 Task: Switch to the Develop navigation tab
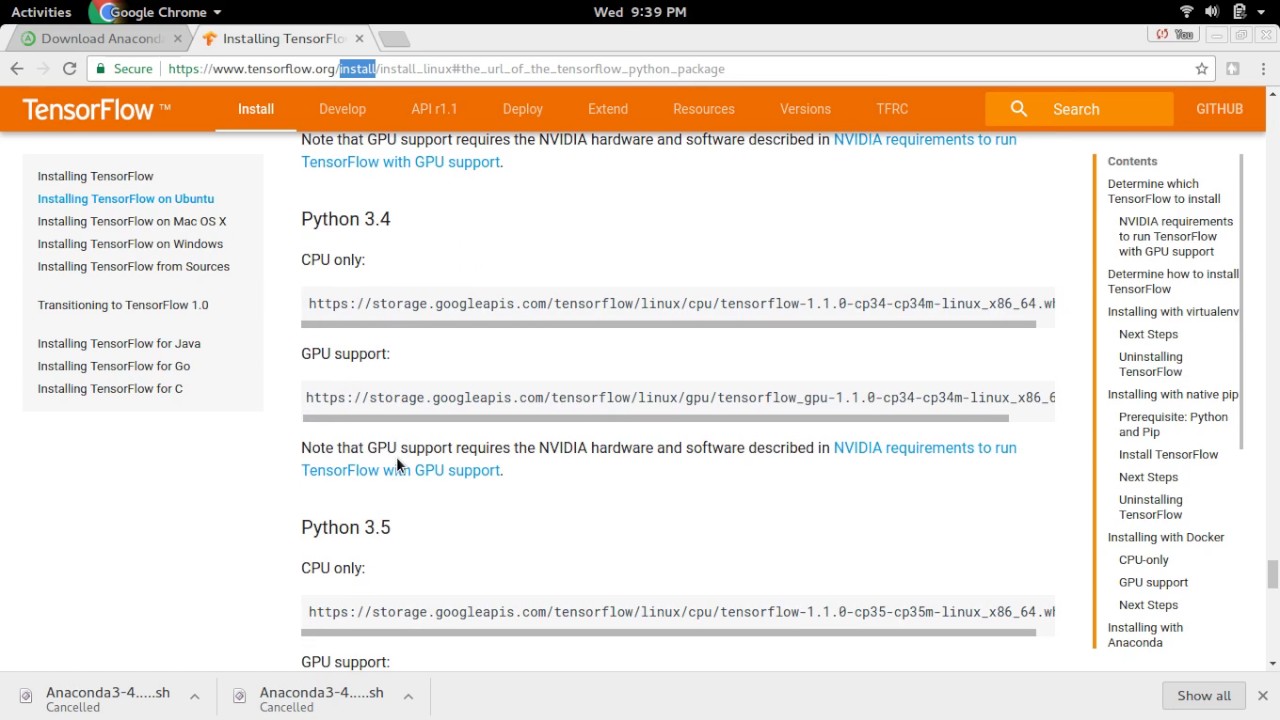pos(342,109)
